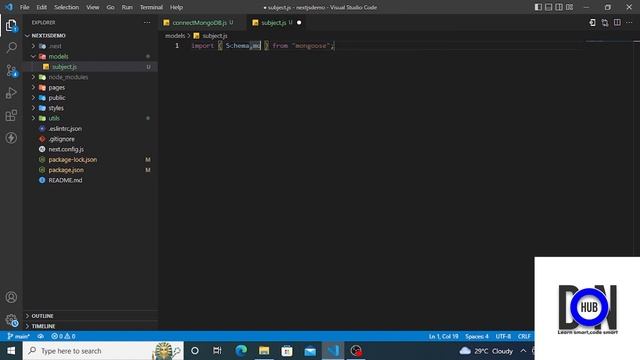640x360 pixels.
Task: Click the Explorer more actions ellipsis
Action: (x=147, y=22)
